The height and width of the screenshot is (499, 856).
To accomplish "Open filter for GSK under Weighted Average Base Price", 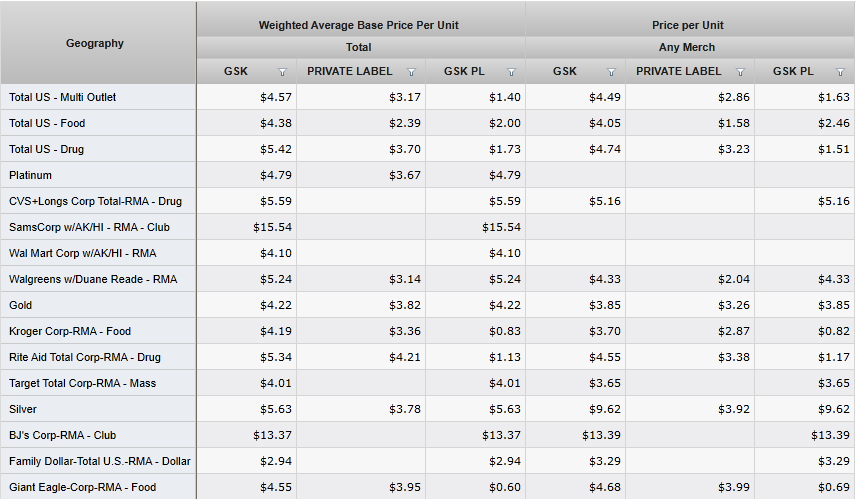I will click(282, 72).
